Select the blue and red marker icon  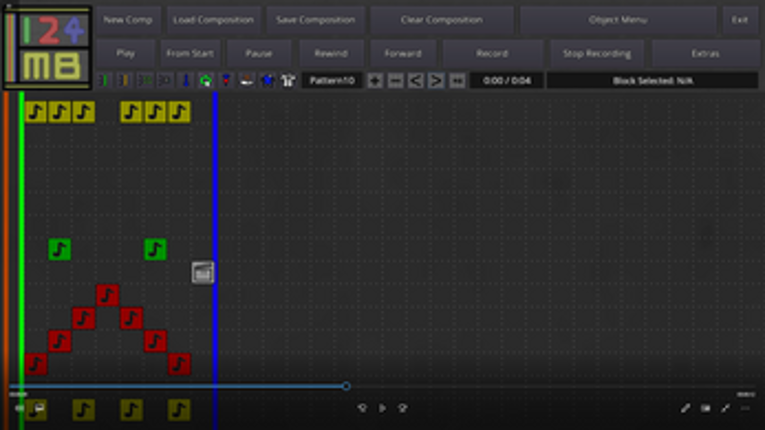click(x=226, y=81)
